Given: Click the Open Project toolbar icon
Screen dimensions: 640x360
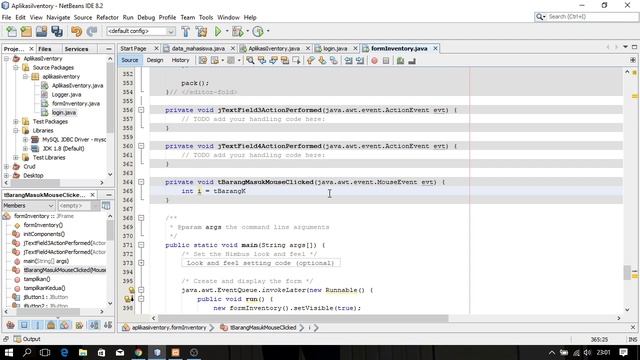Looking at the screenshot, I should [41, 31].
